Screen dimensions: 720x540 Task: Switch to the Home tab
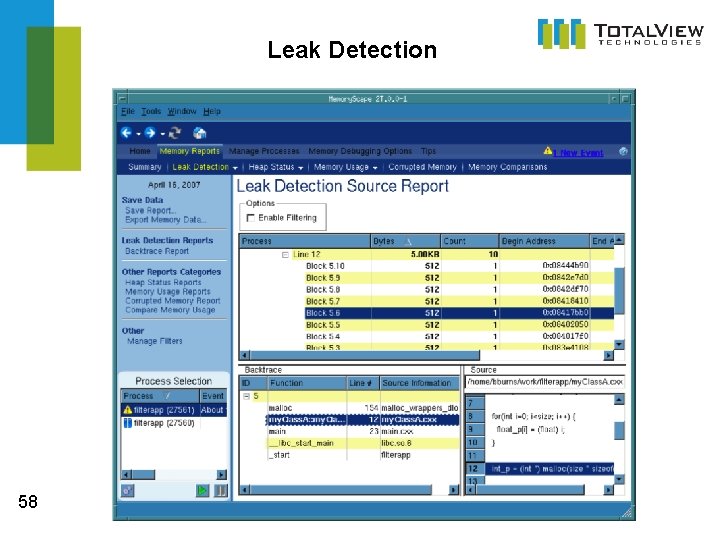140,151
